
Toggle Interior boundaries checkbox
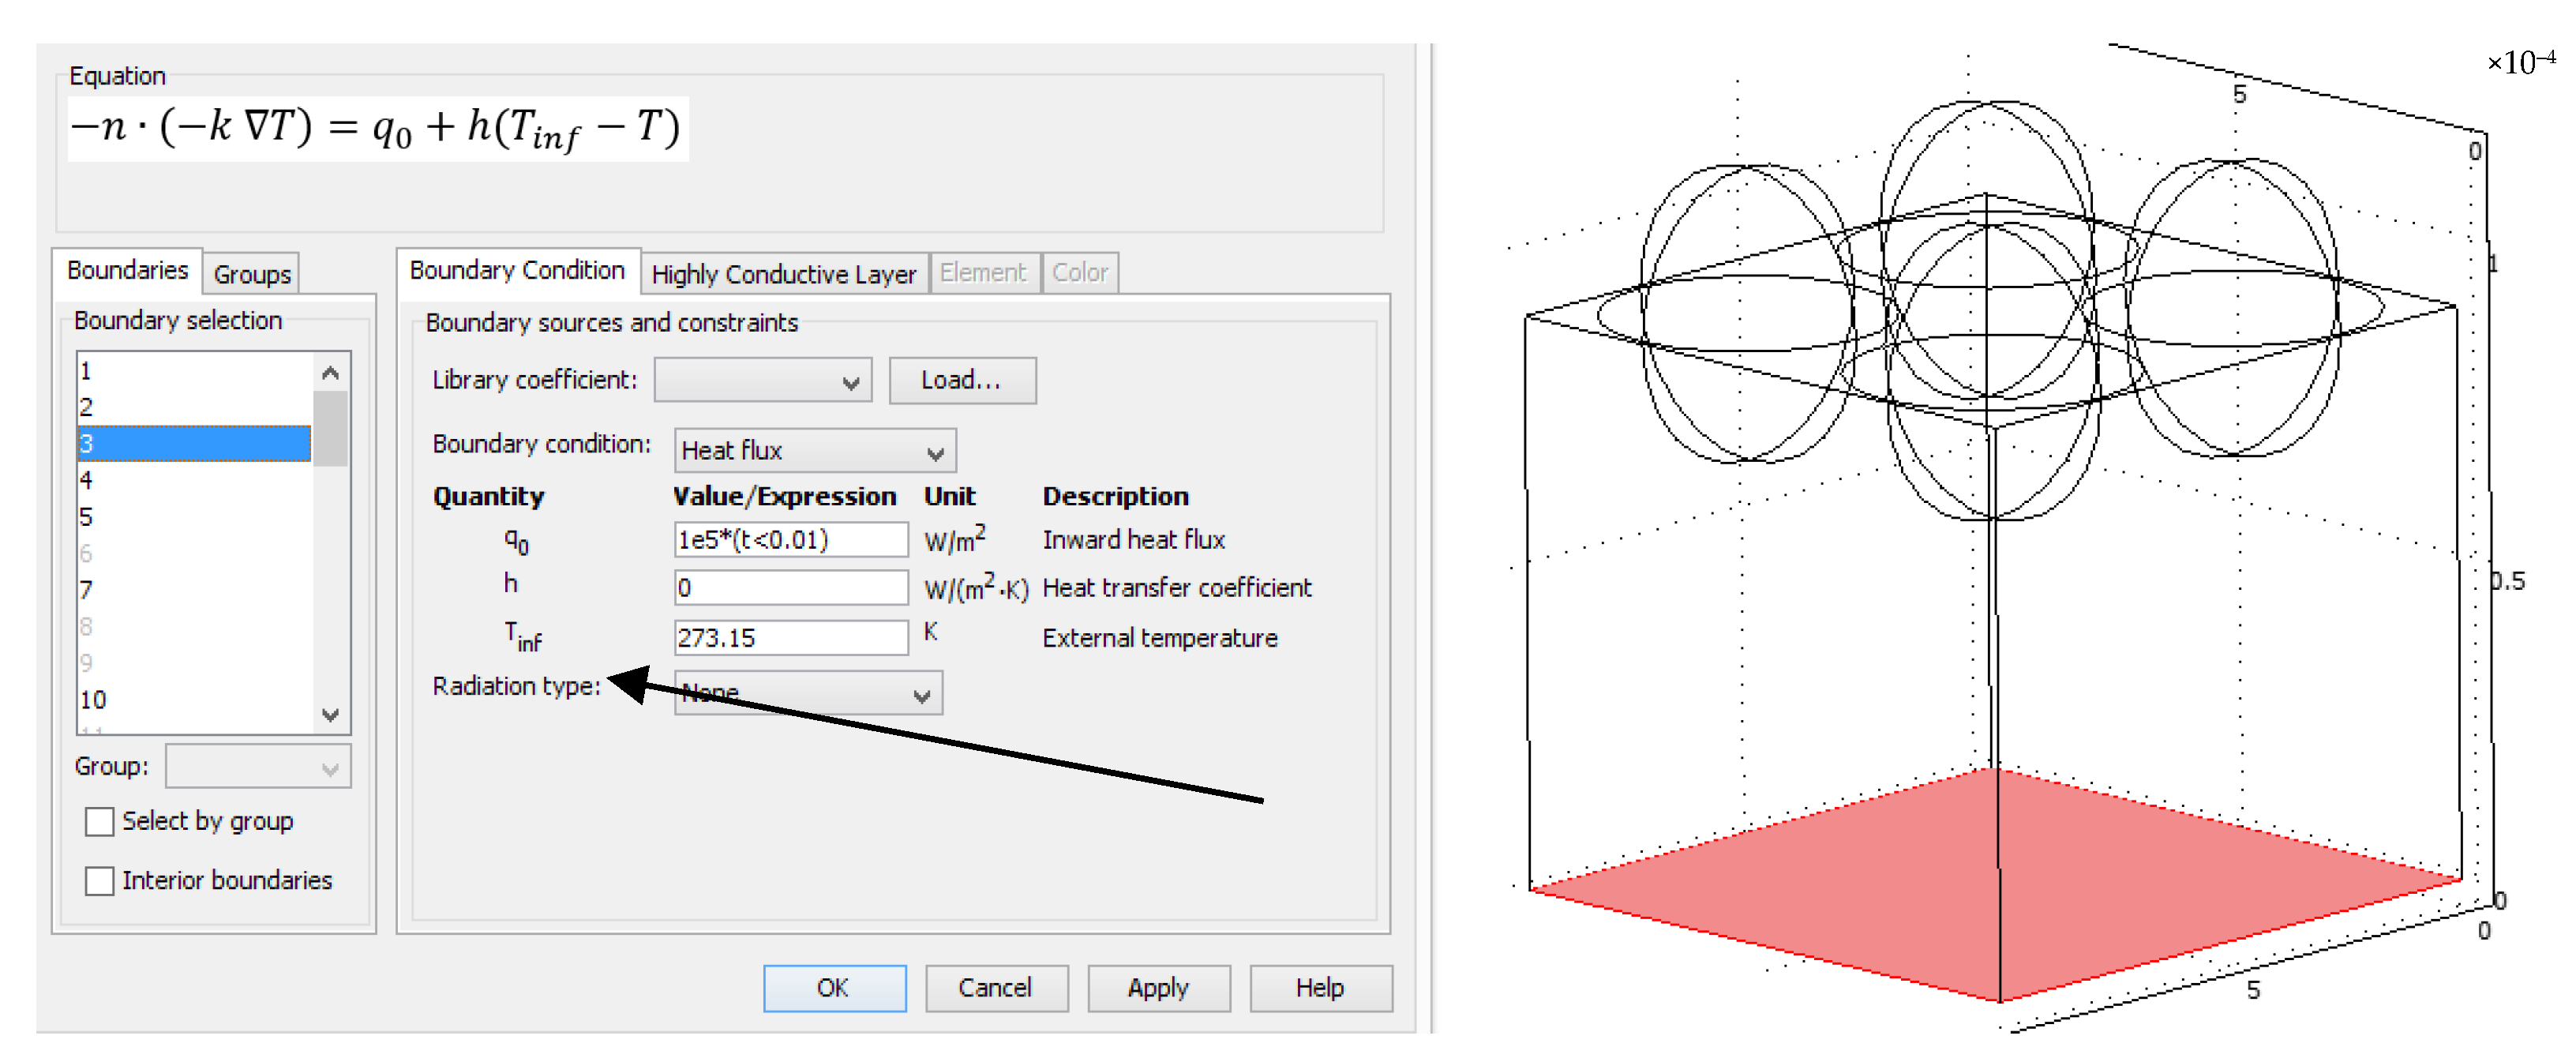(99, 881)
